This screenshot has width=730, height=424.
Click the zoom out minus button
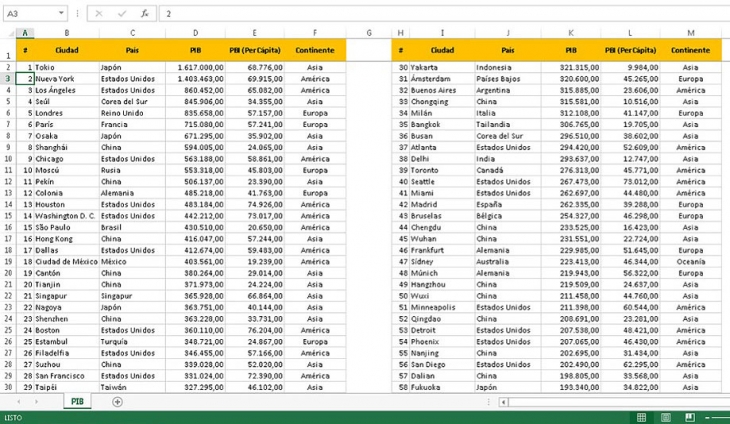(708, 417)
